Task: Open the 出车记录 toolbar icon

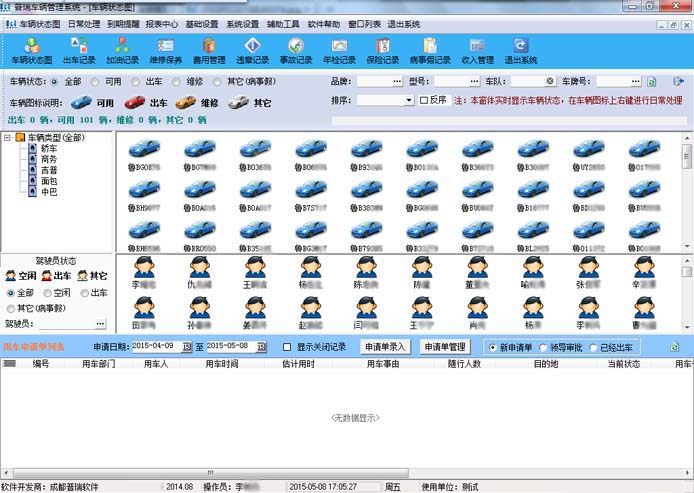Action: [x=79, y=50]
